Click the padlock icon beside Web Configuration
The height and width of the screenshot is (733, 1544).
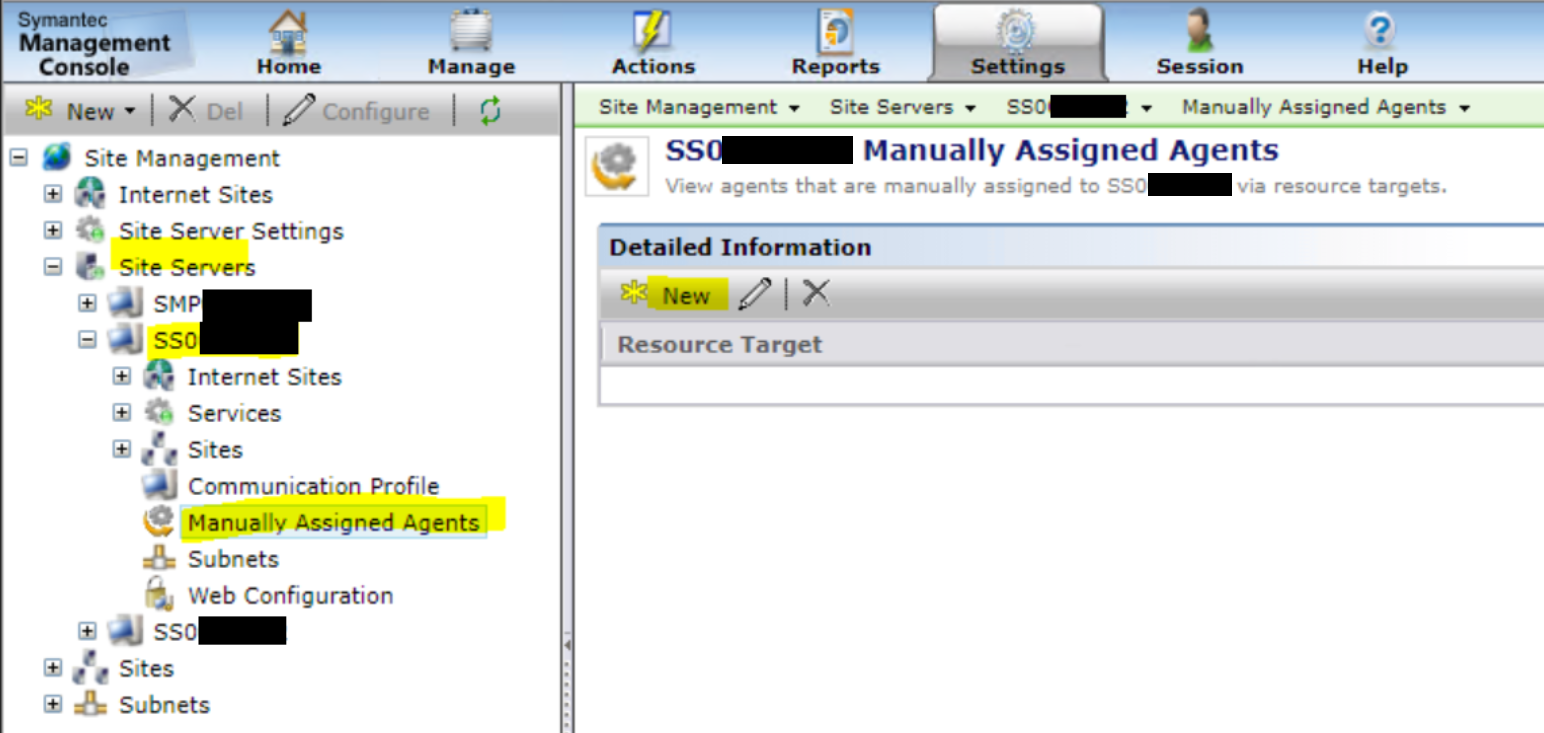click(159, 594)
